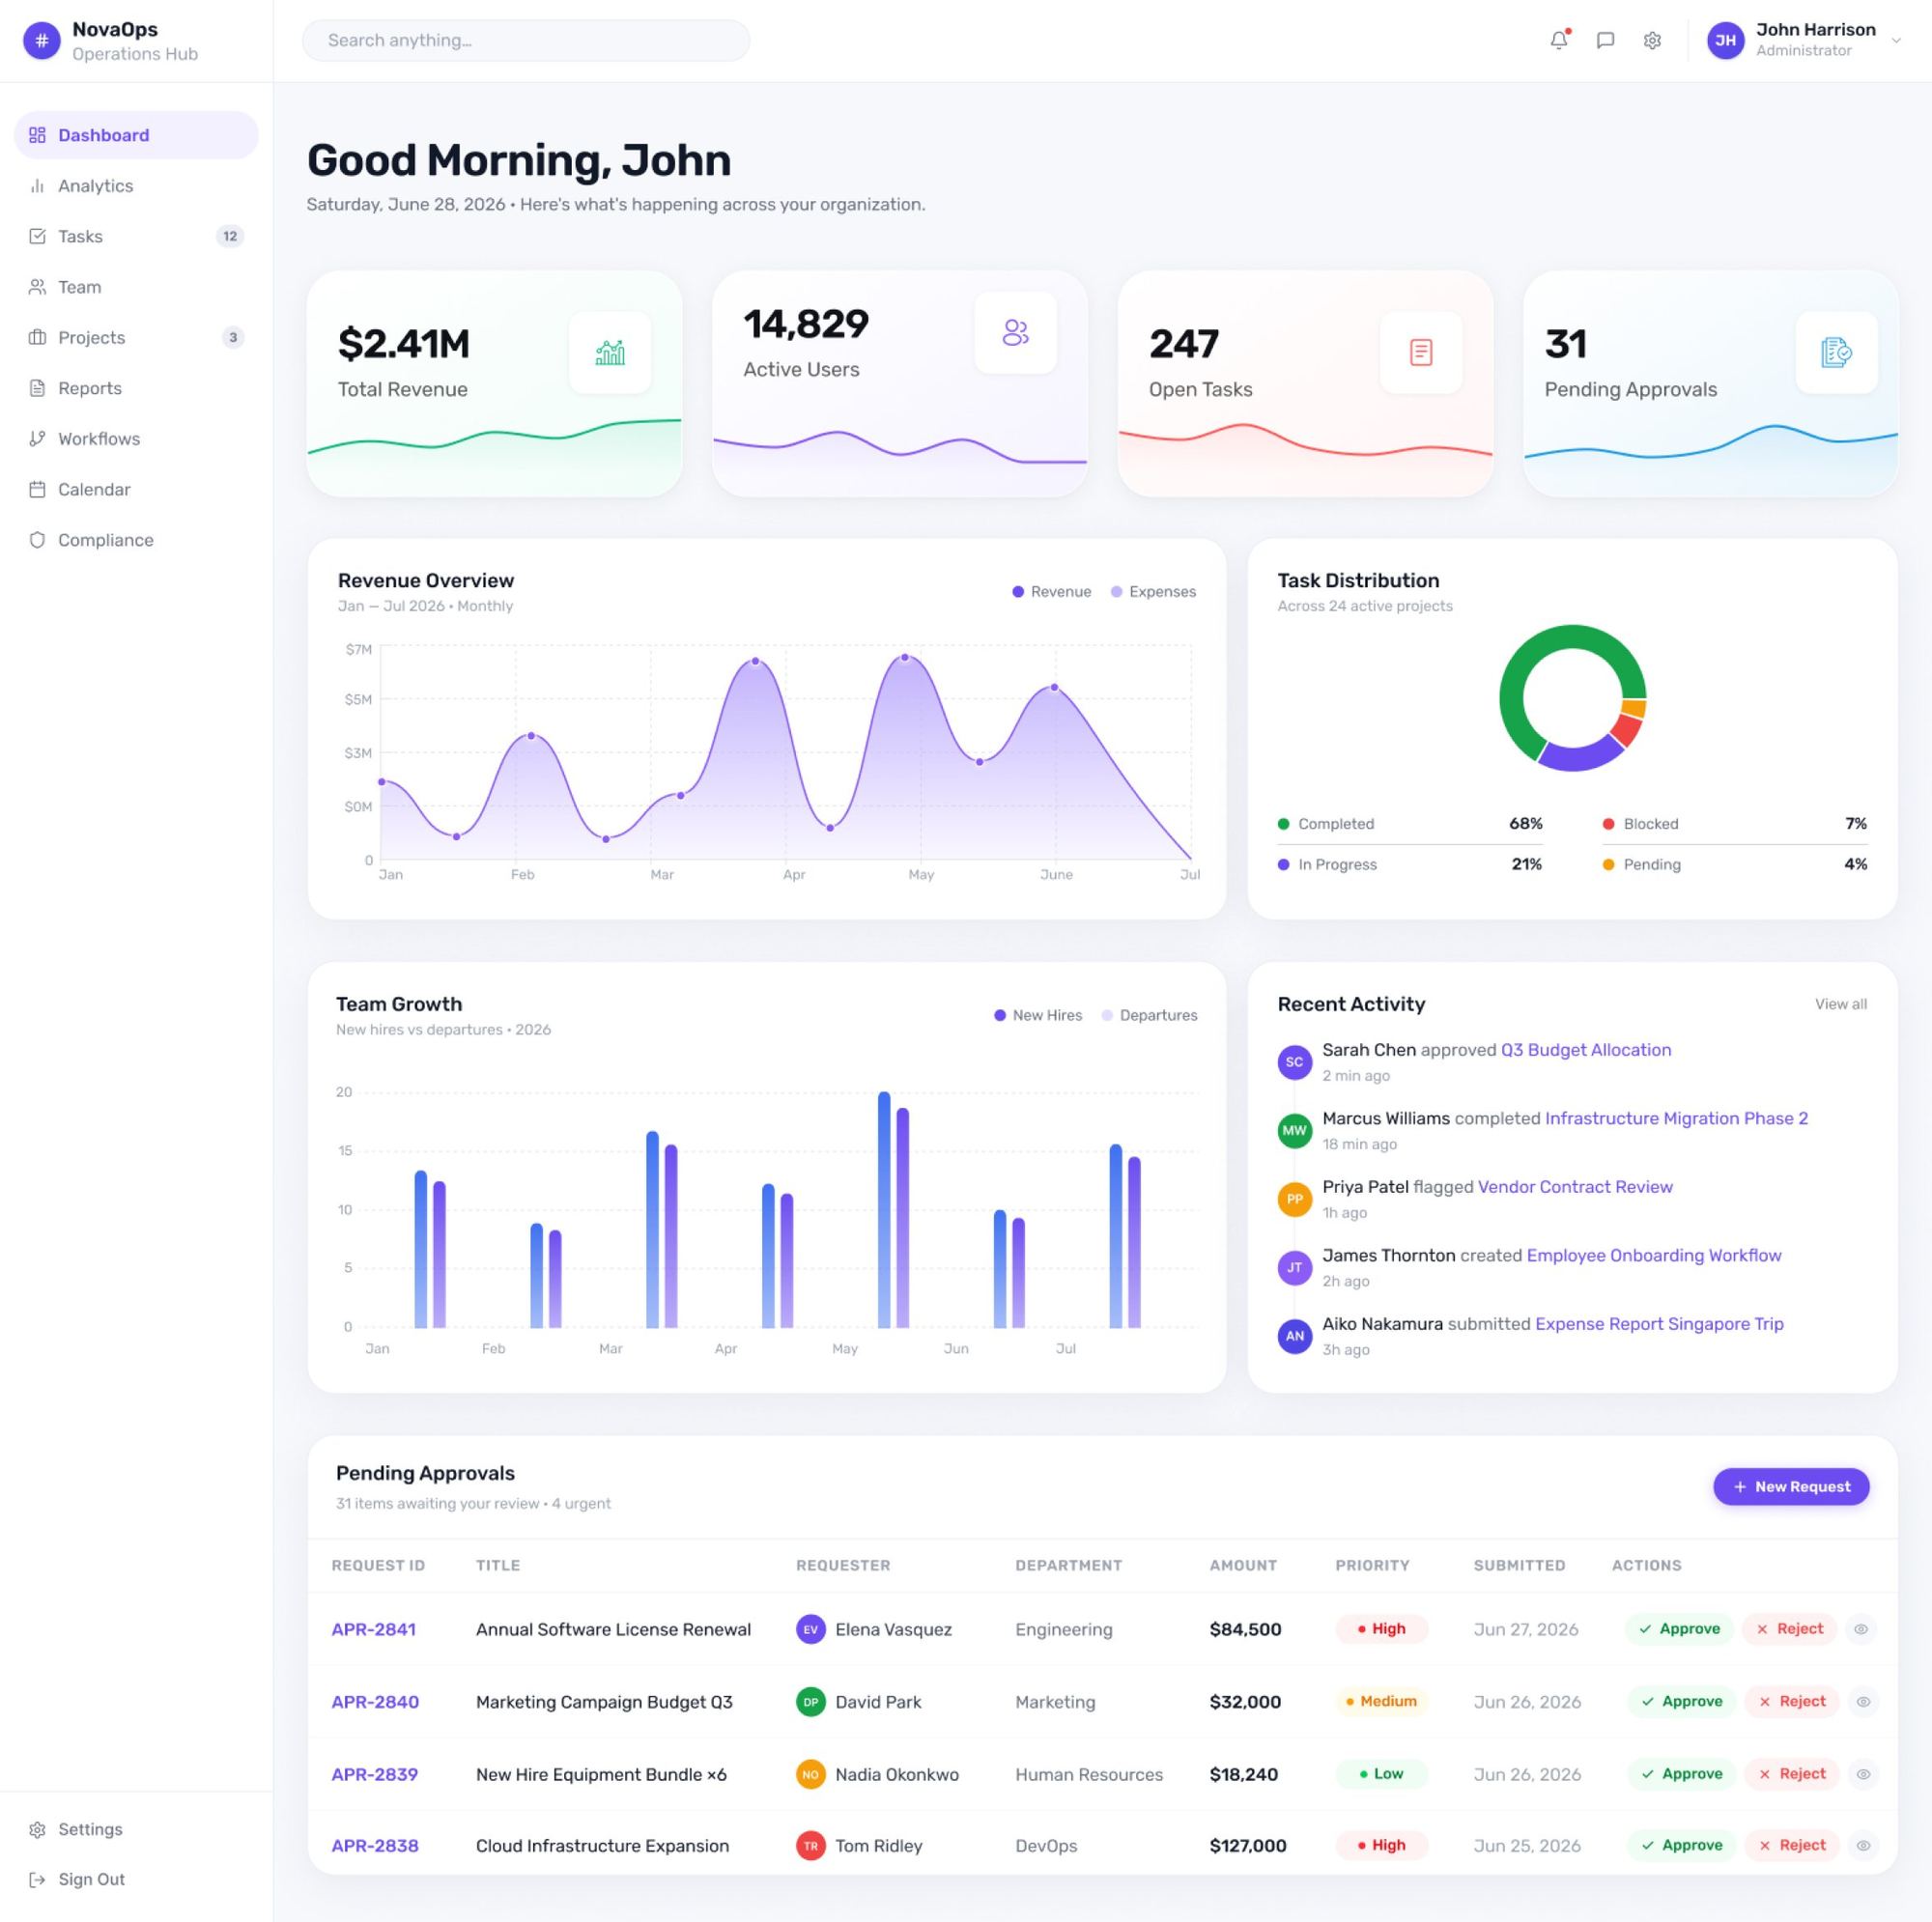Click the Total Revenue chart icon
This screenshot has height=1922, width=1932.
click(x=610, y=352)
